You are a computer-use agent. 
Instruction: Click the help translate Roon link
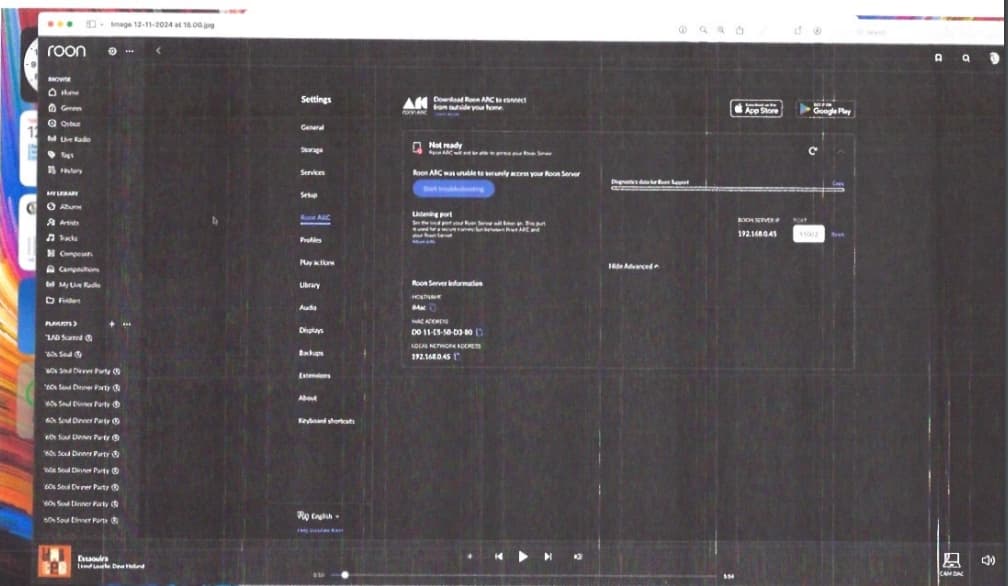[x=320, y=531]
